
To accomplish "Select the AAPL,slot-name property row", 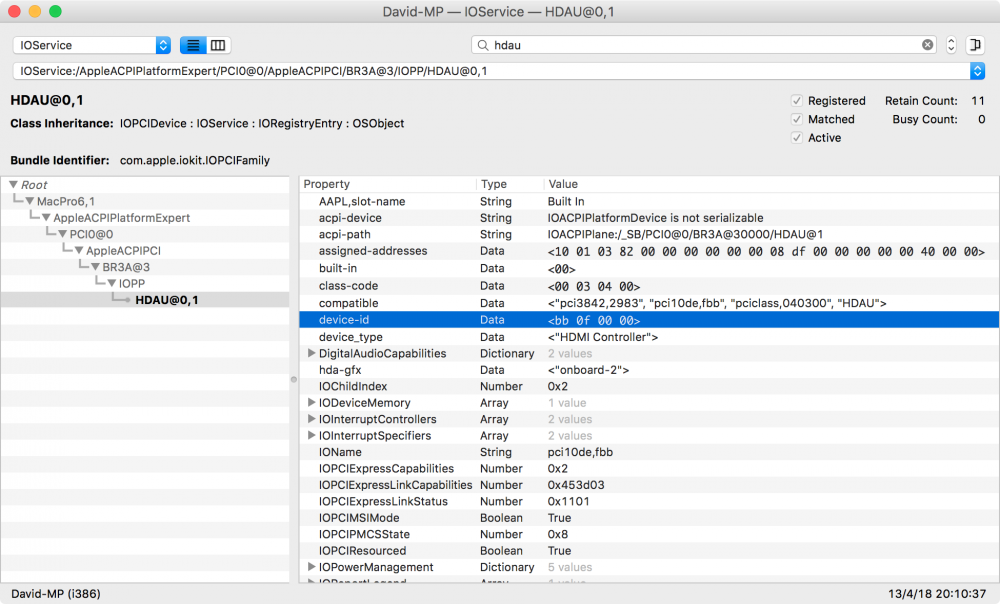I will [x=649, y=202].
